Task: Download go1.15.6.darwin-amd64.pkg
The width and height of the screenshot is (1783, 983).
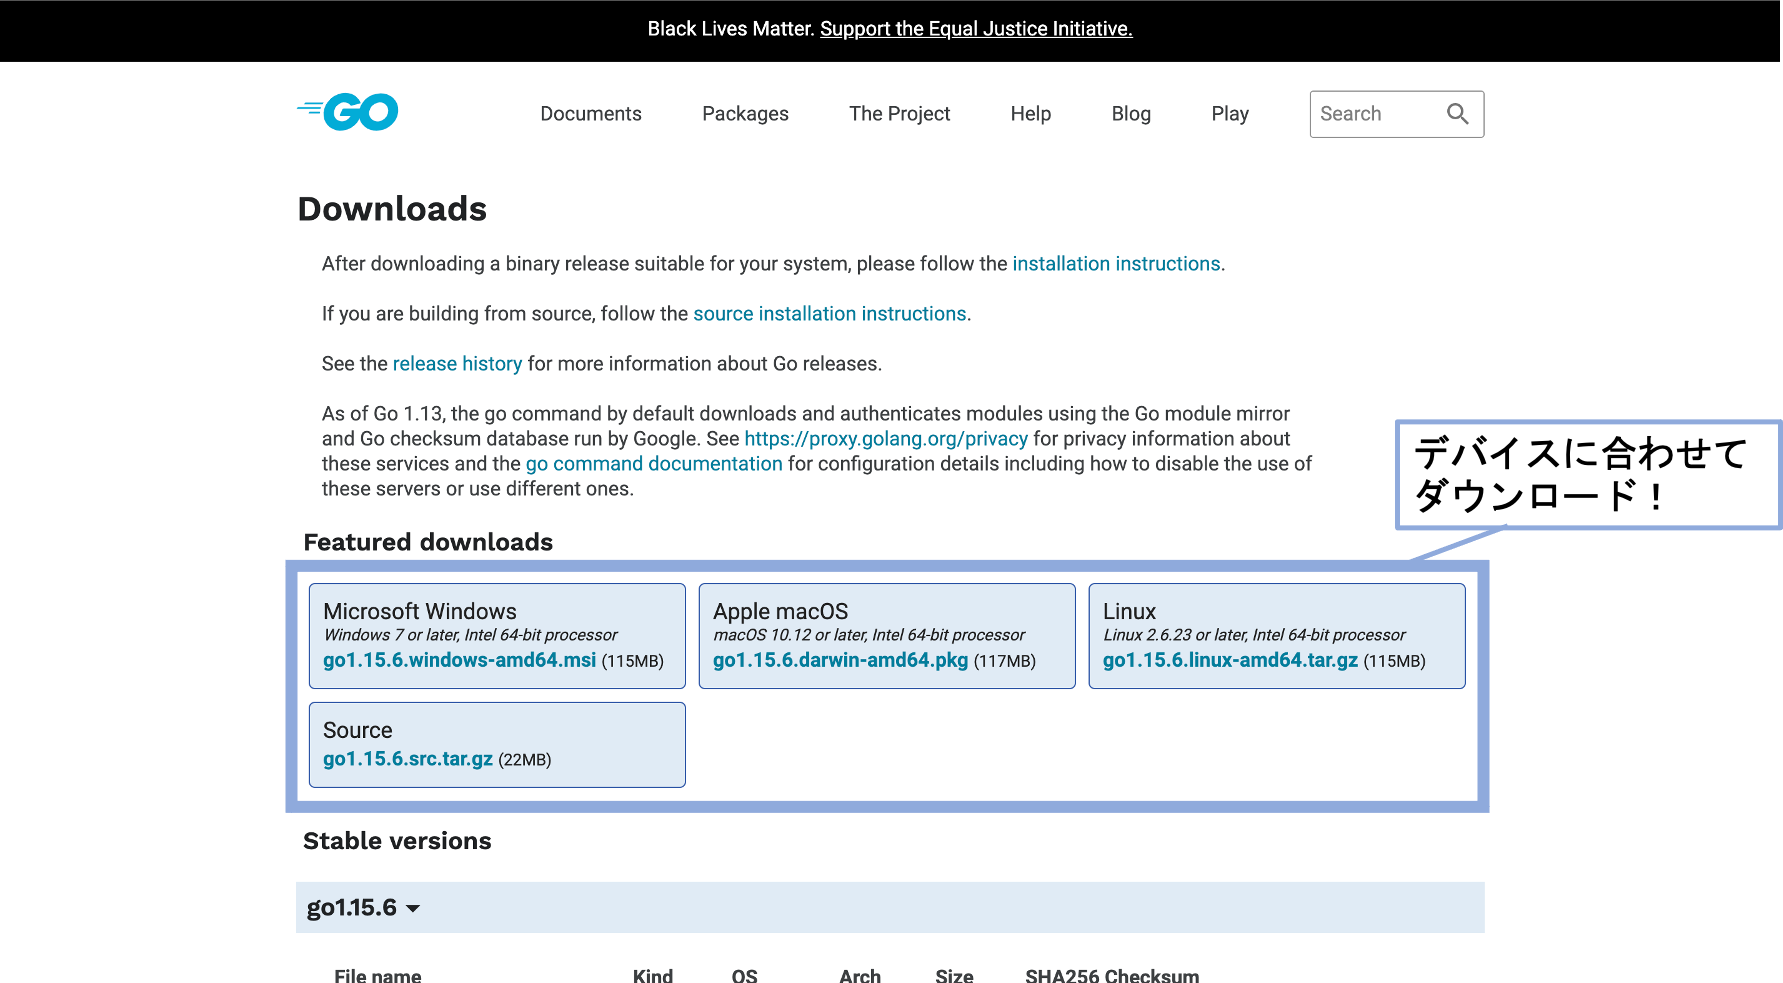Action: click(x=841, y=660)
